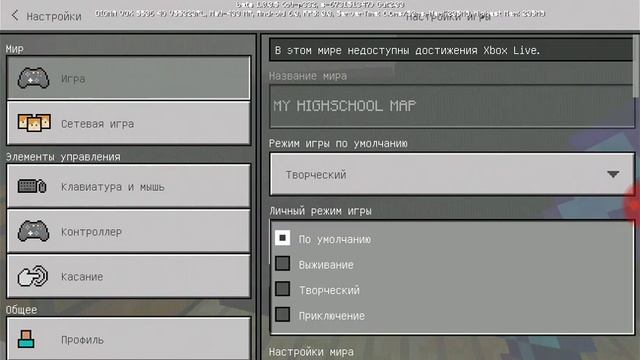This screenshot has width=640, height=360.
Task: Click the Название мира label
Action: click(308, 76)
